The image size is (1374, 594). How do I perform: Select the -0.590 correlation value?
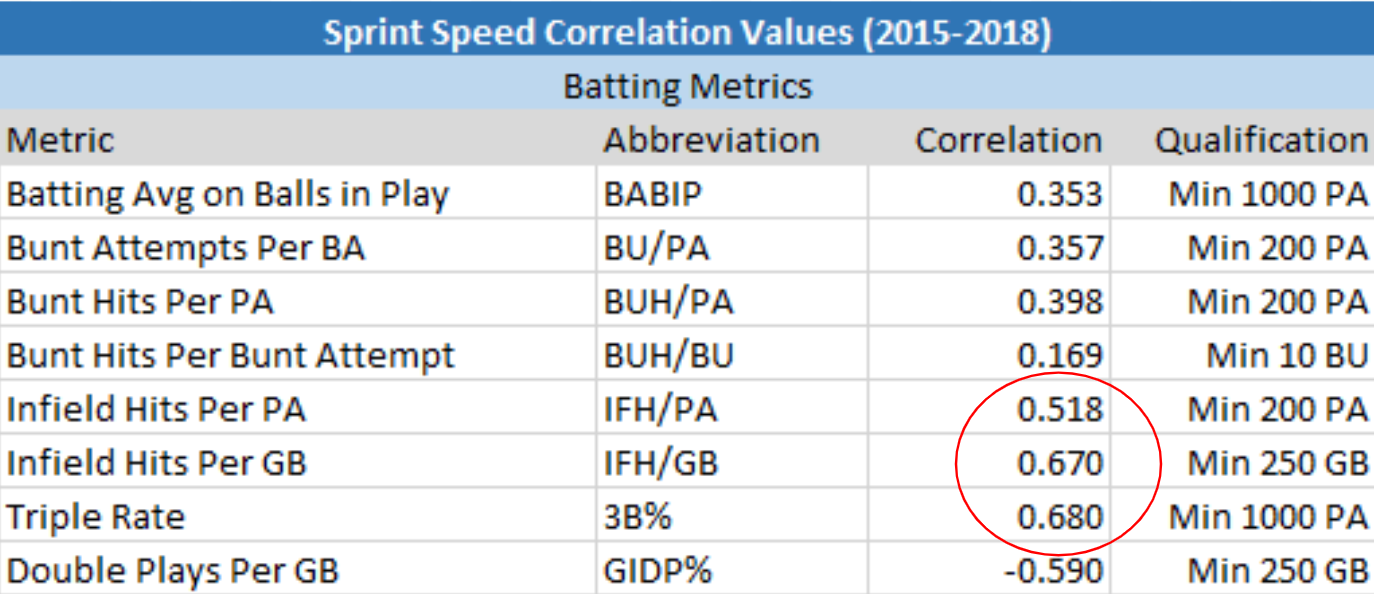point(1054,572)
